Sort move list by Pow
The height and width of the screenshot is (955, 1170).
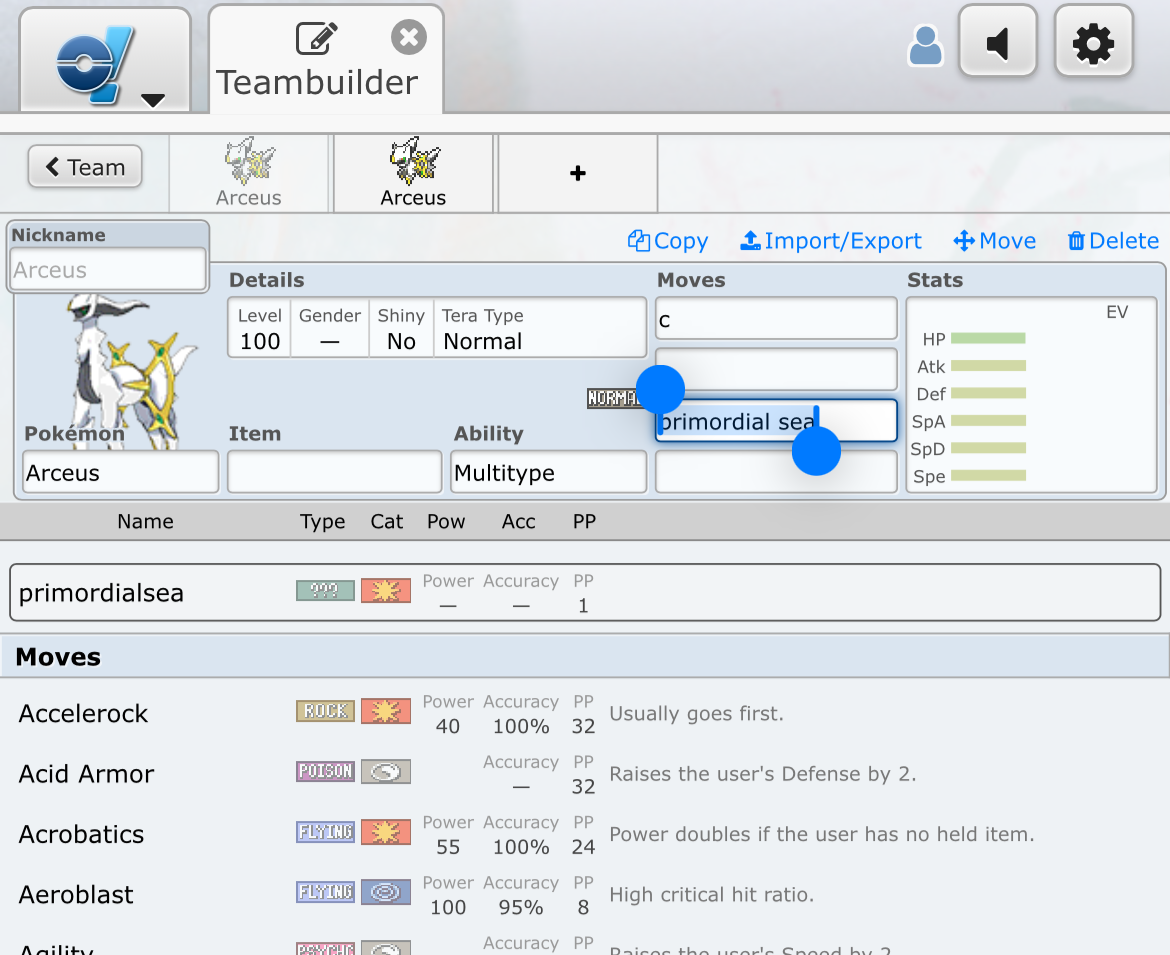point(446,522)
